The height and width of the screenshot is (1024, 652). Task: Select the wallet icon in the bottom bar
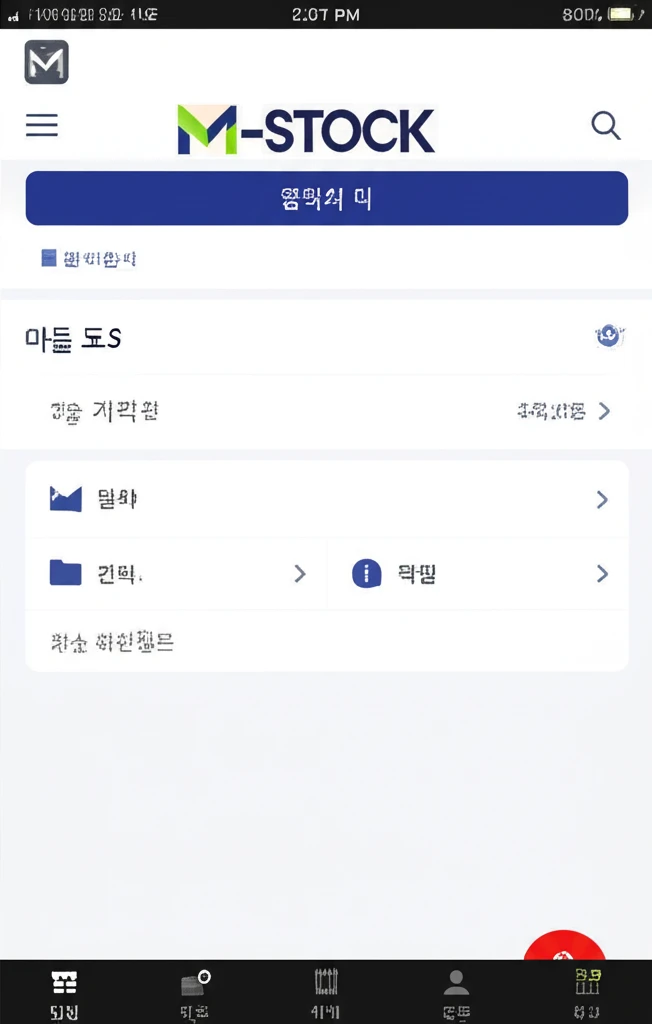tap(194, 983)
